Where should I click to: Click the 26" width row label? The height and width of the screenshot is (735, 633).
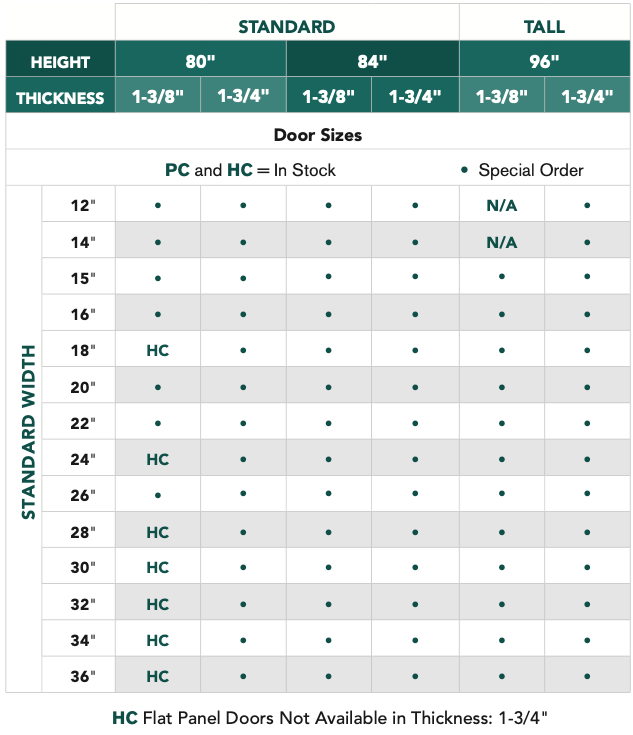click(84, 495)
